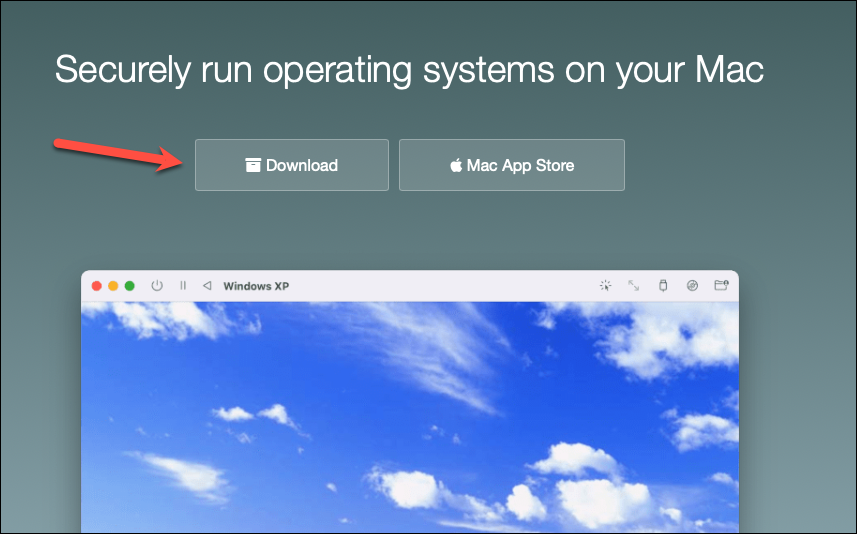Click the Windows XP window title
857x534 pixels.
[x=256, y=286]
